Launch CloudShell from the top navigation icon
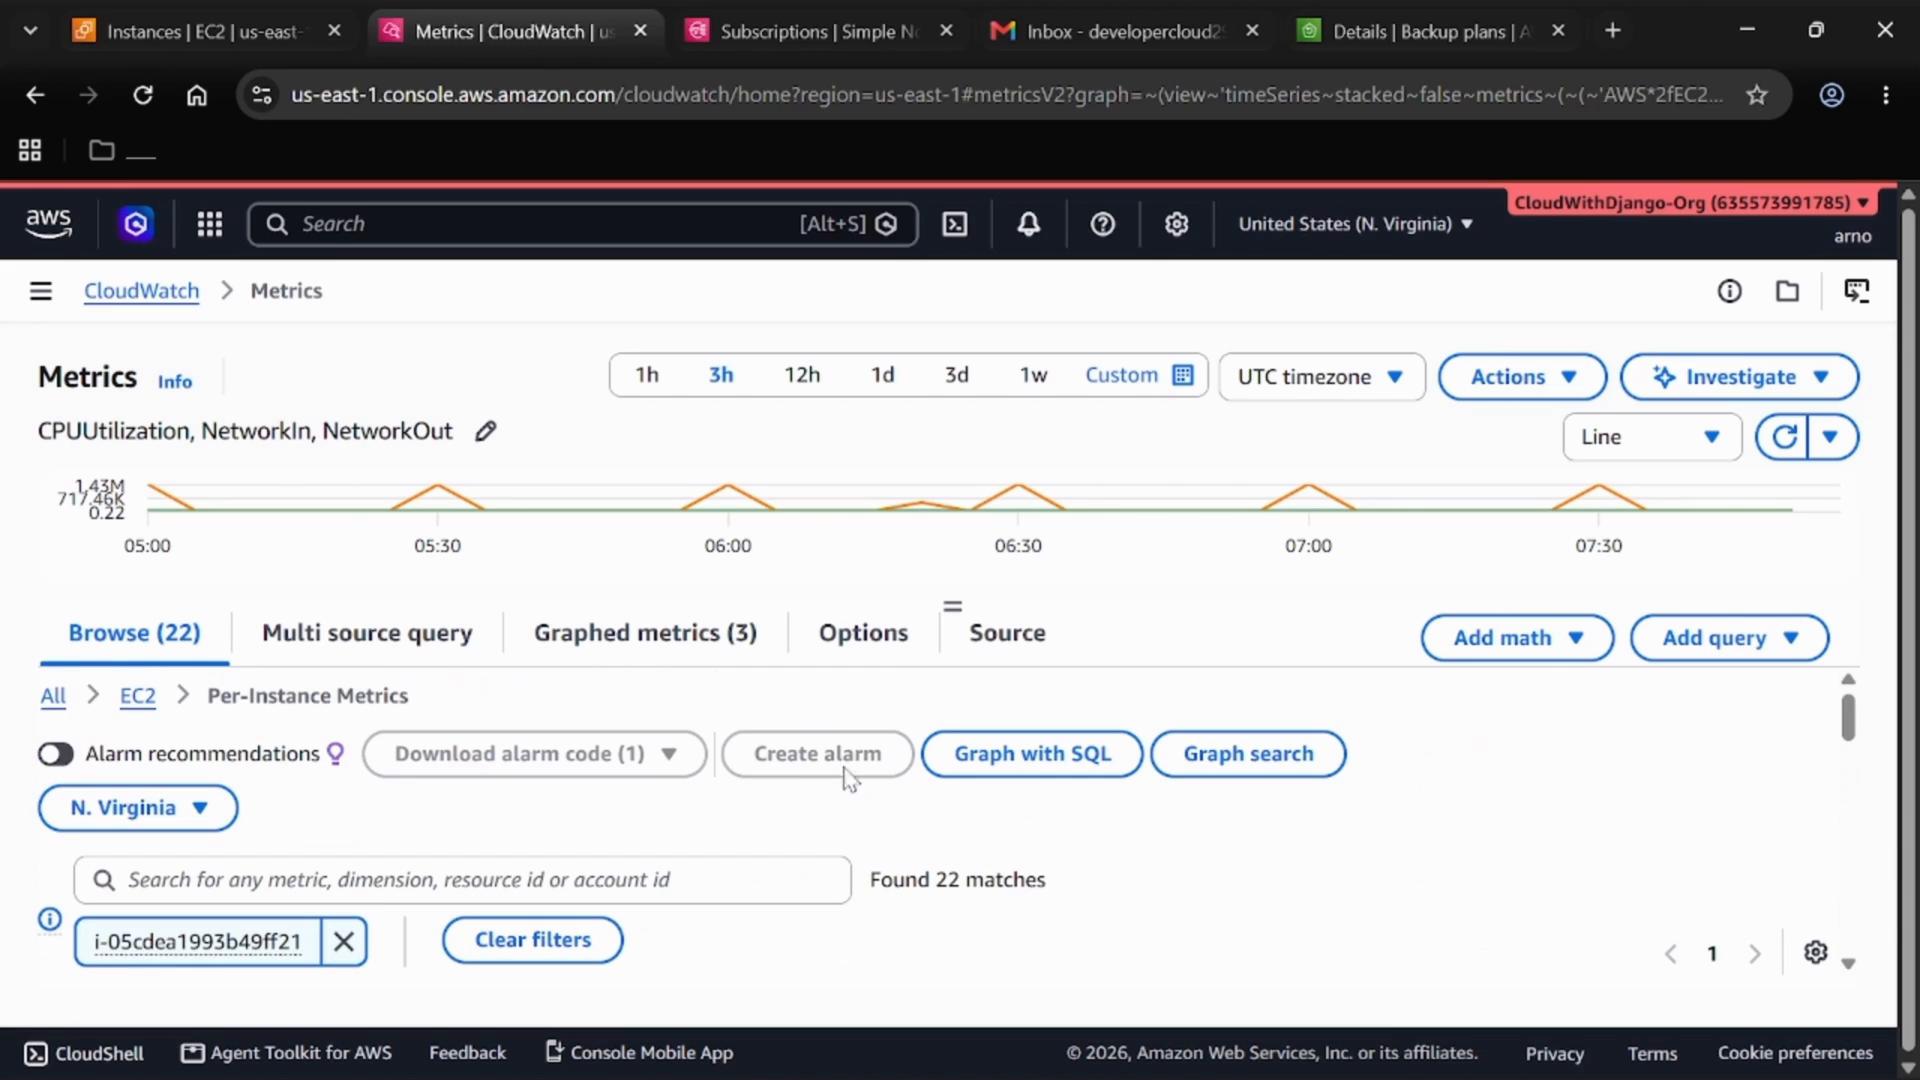Image resolution: width=1920 pixels, height=1080 pixels. point(955,224)
